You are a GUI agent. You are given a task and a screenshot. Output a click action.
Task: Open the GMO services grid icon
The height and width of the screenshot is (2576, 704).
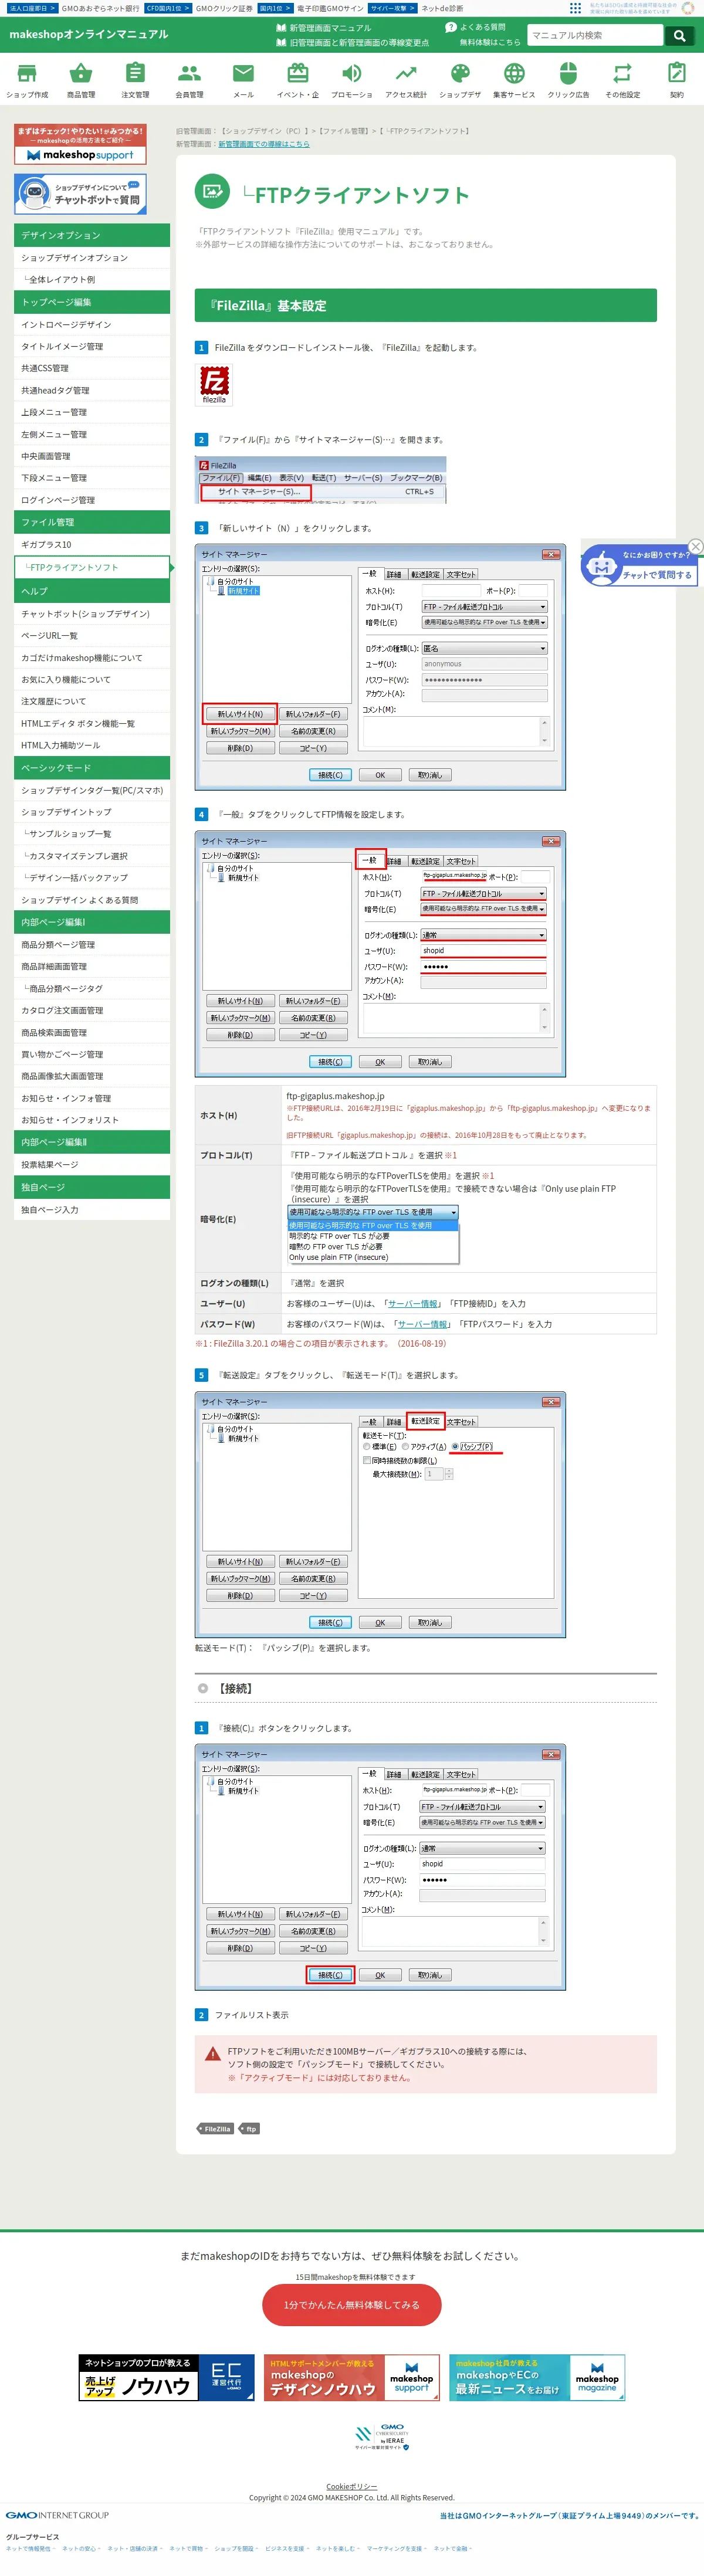click(575, 8)
